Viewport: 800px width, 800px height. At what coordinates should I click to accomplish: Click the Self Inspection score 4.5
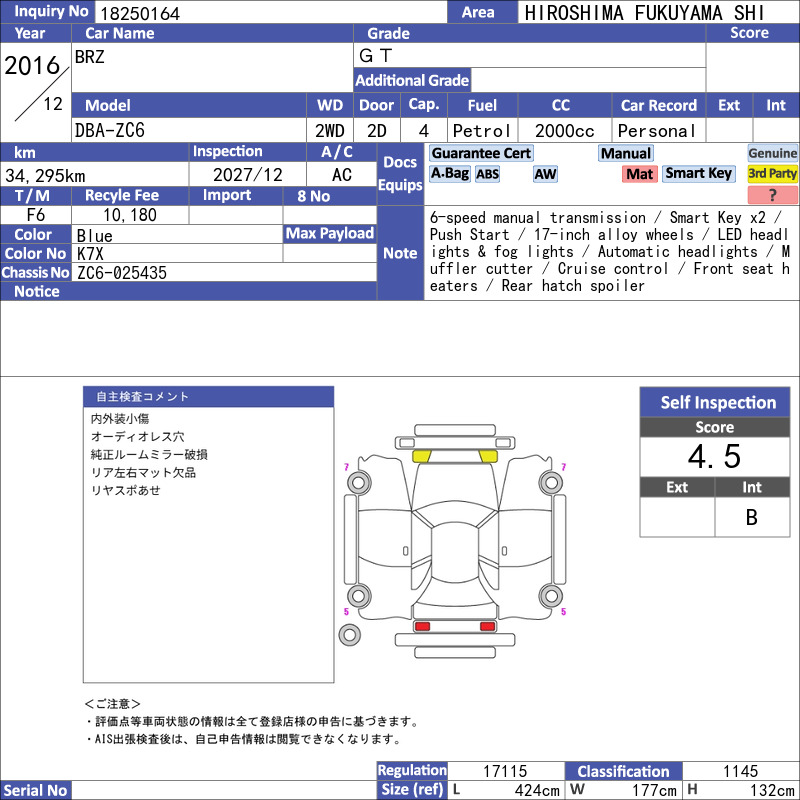tap(714, 456)
